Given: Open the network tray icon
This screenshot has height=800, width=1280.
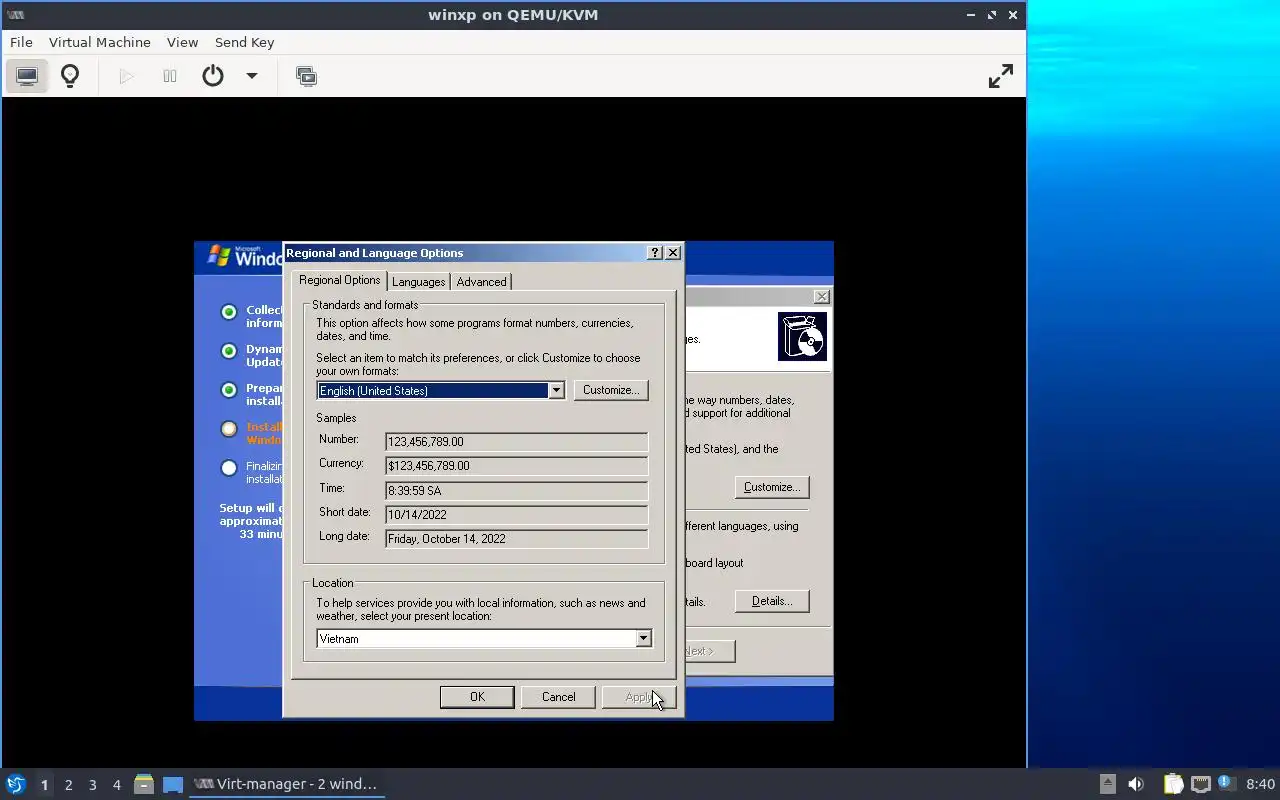Looking at the screenshot, I should click(x=1200, y=784).
